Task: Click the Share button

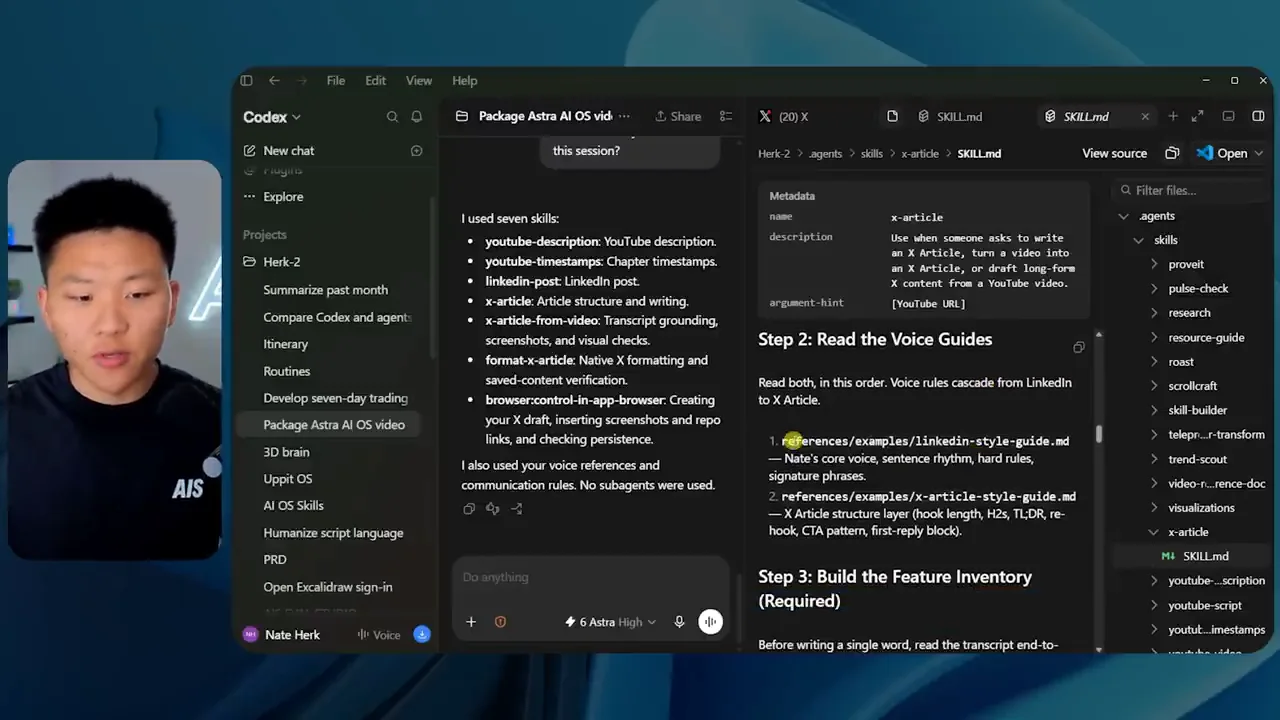Action: point(678,117)
